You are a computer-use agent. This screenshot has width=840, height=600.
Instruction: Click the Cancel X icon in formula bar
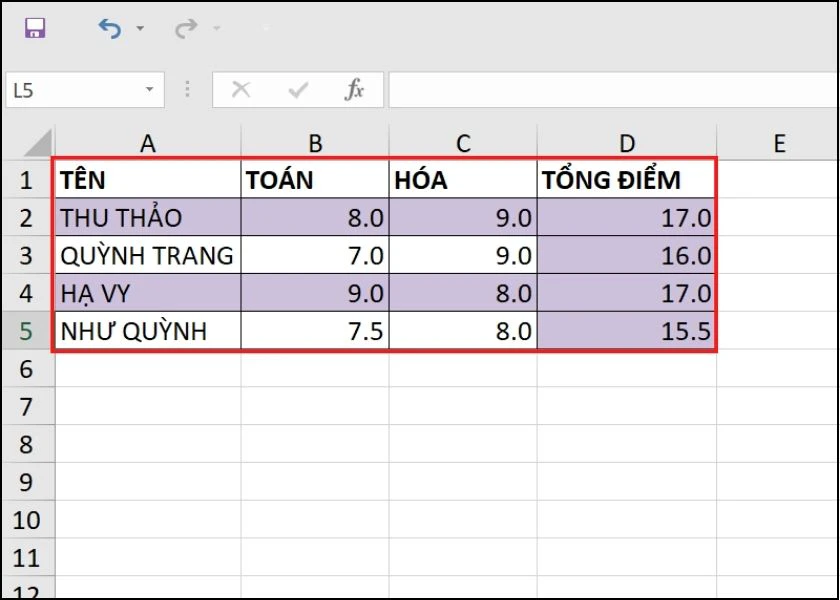[241, 90]
